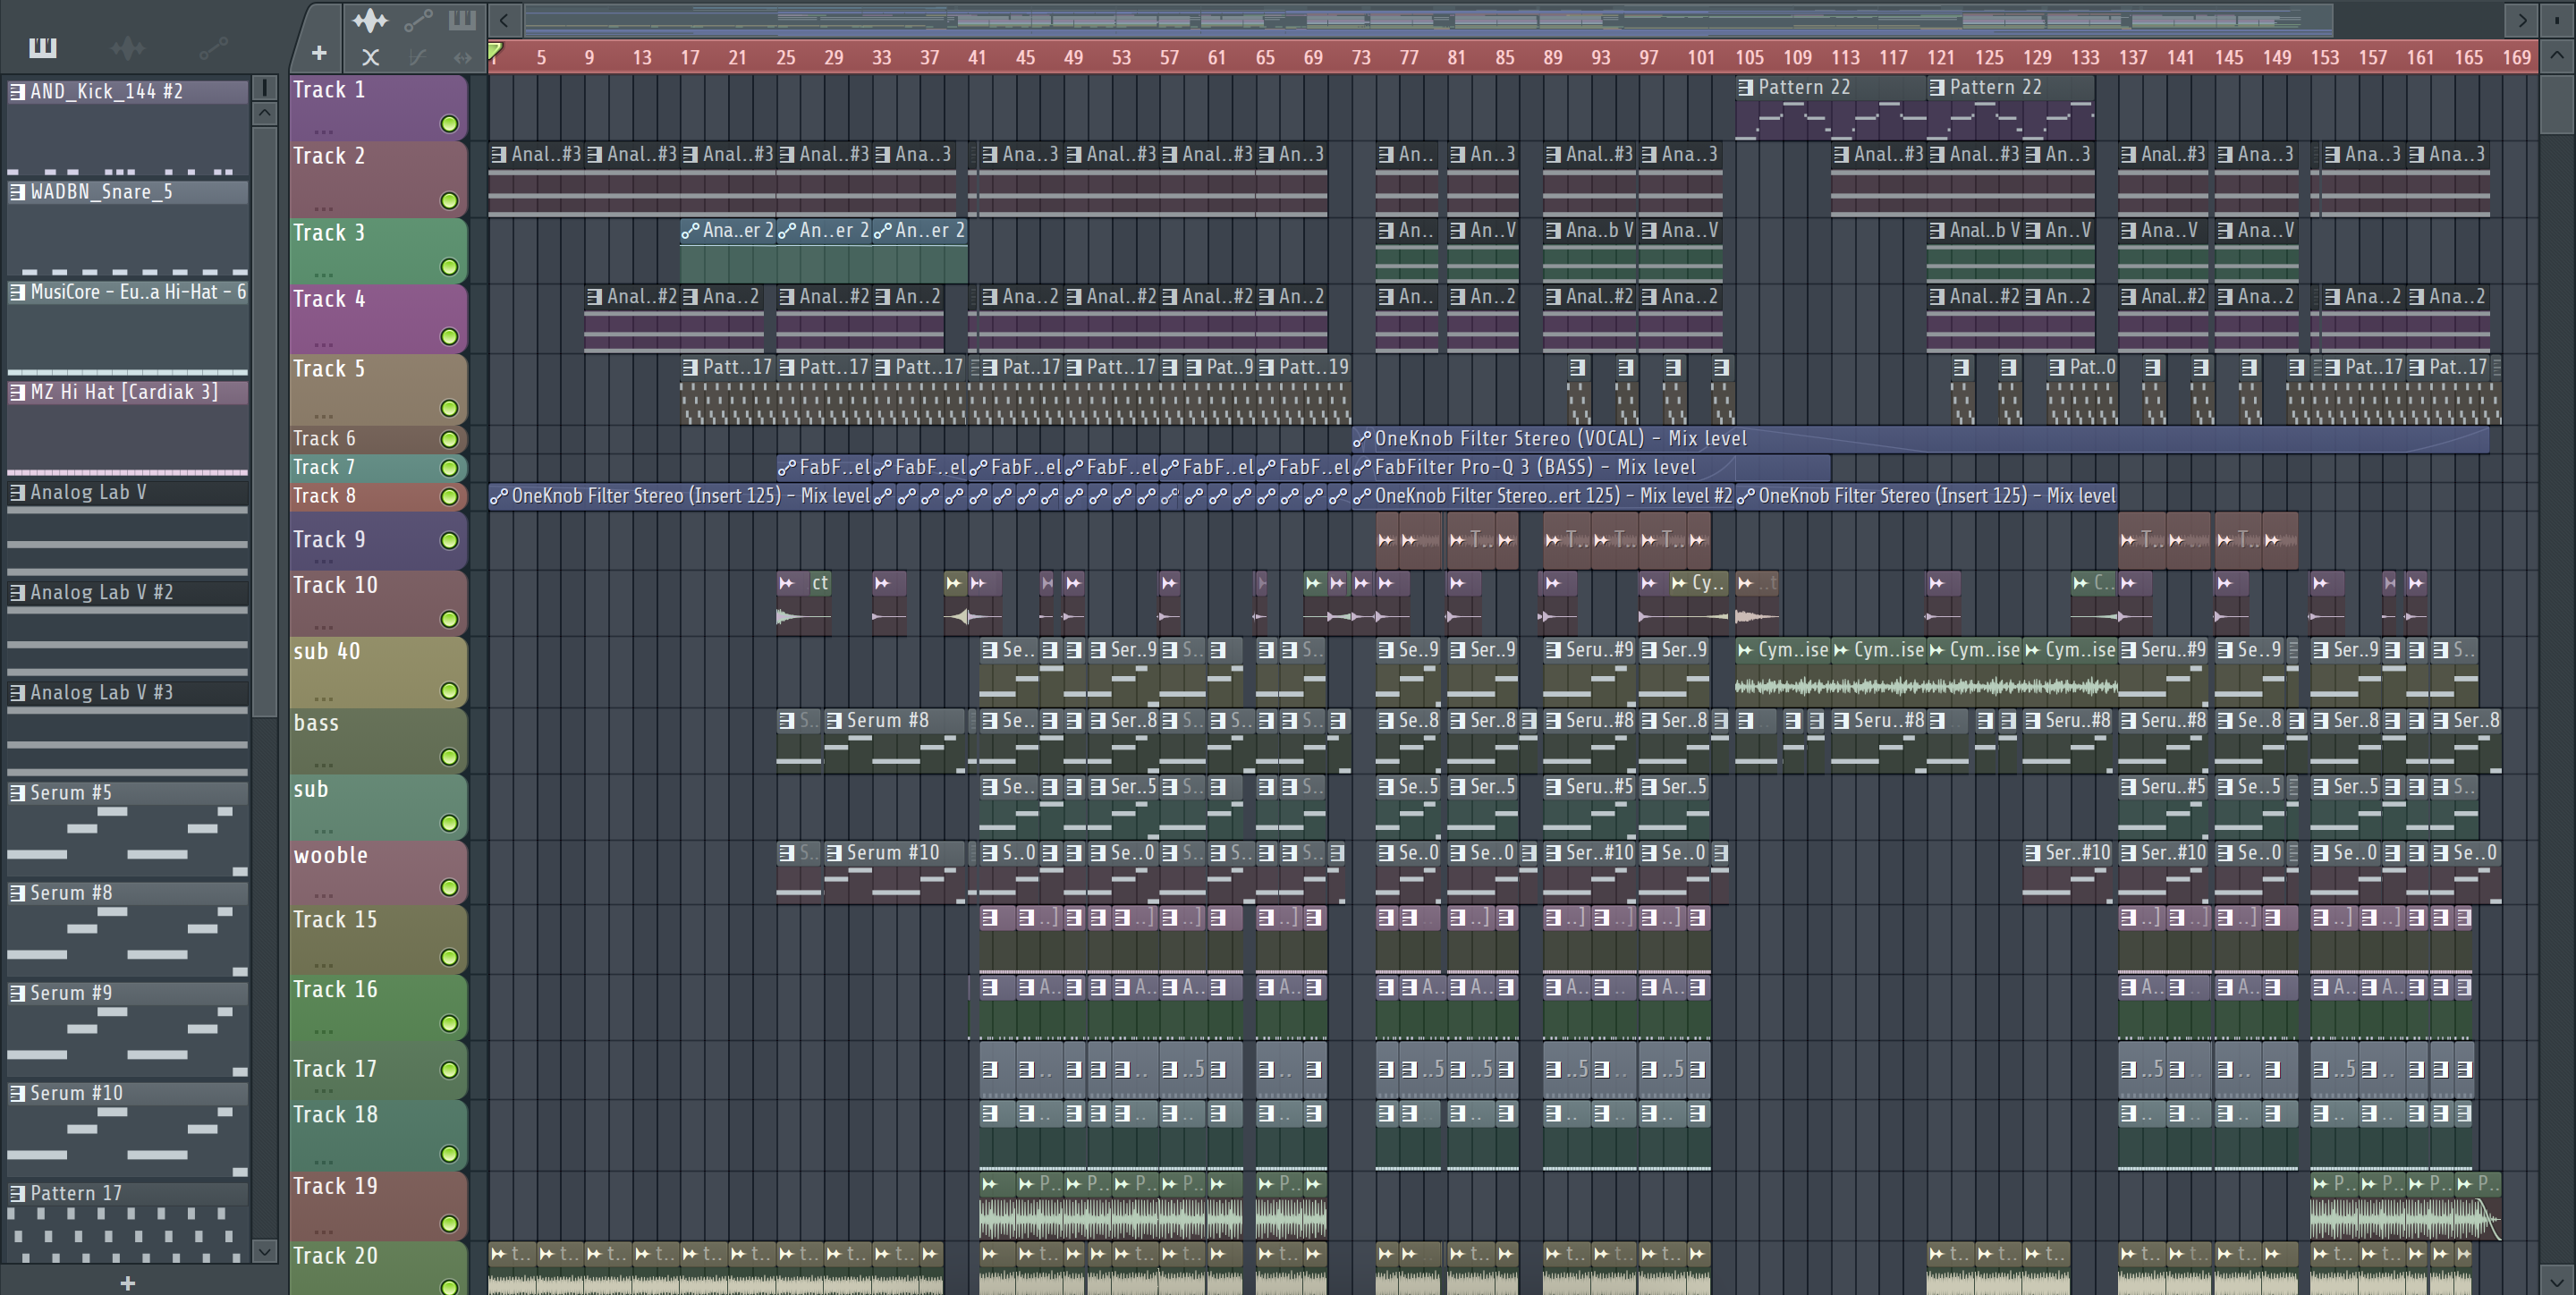
Task: Select the audio clip filter icon in picker
Action: coord(128,47)
